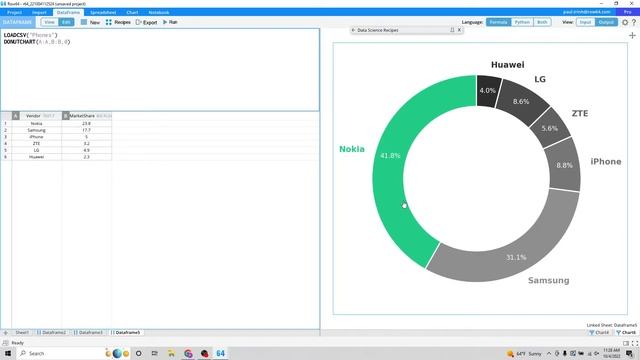640x360 pixels.
Task: Select the Samsung cell in Vendor column
Action: coord(36,130)
